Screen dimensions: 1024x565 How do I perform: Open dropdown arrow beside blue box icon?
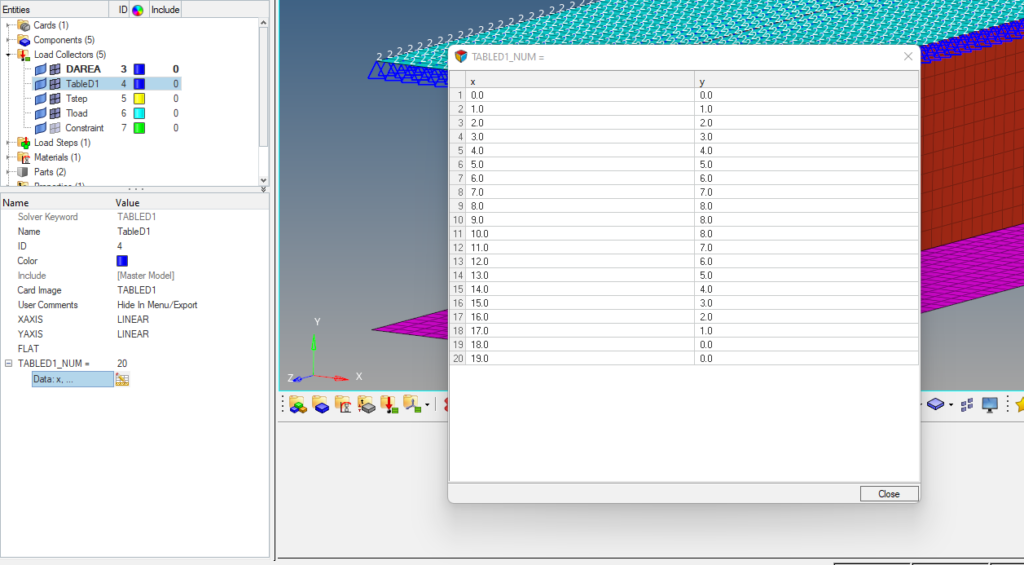click(951, 405)
